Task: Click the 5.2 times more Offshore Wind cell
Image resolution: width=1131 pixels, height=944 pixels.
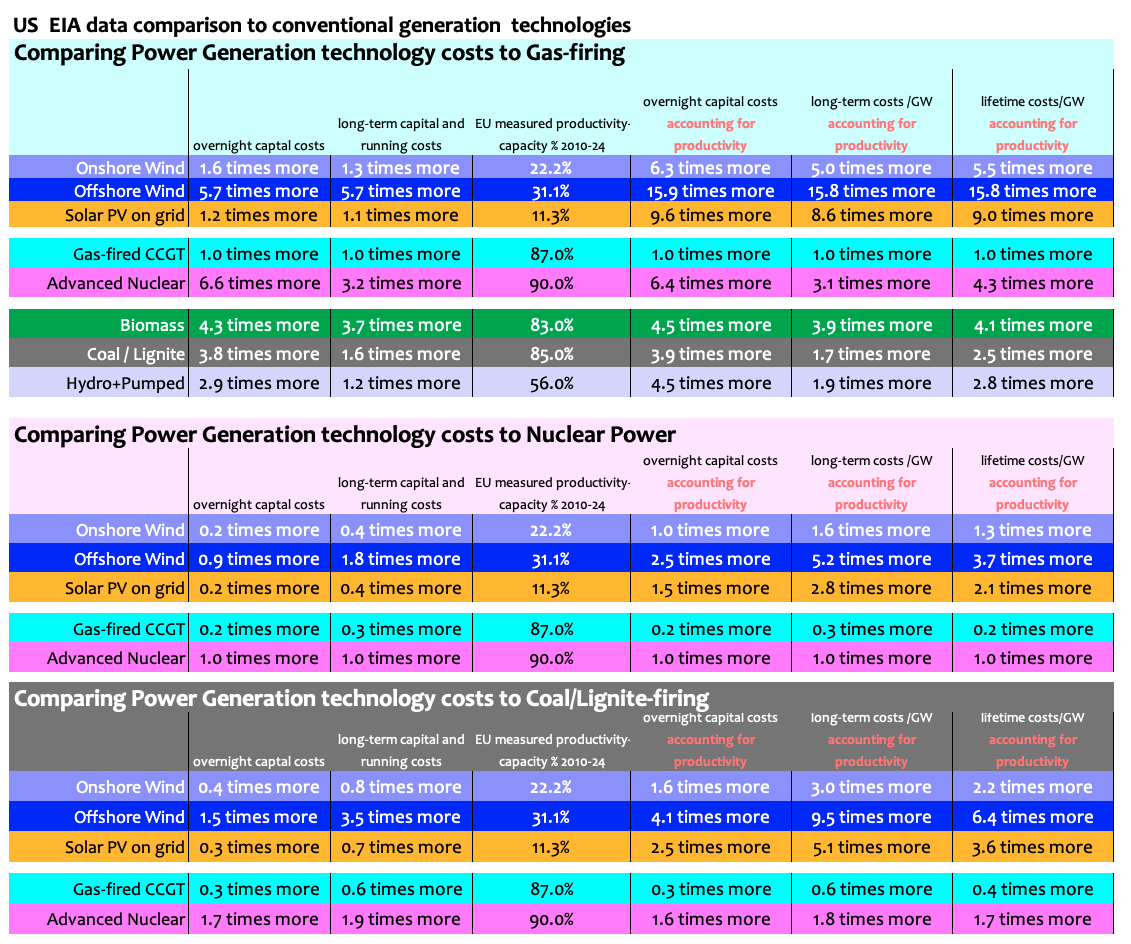Action: click(871, 559)
